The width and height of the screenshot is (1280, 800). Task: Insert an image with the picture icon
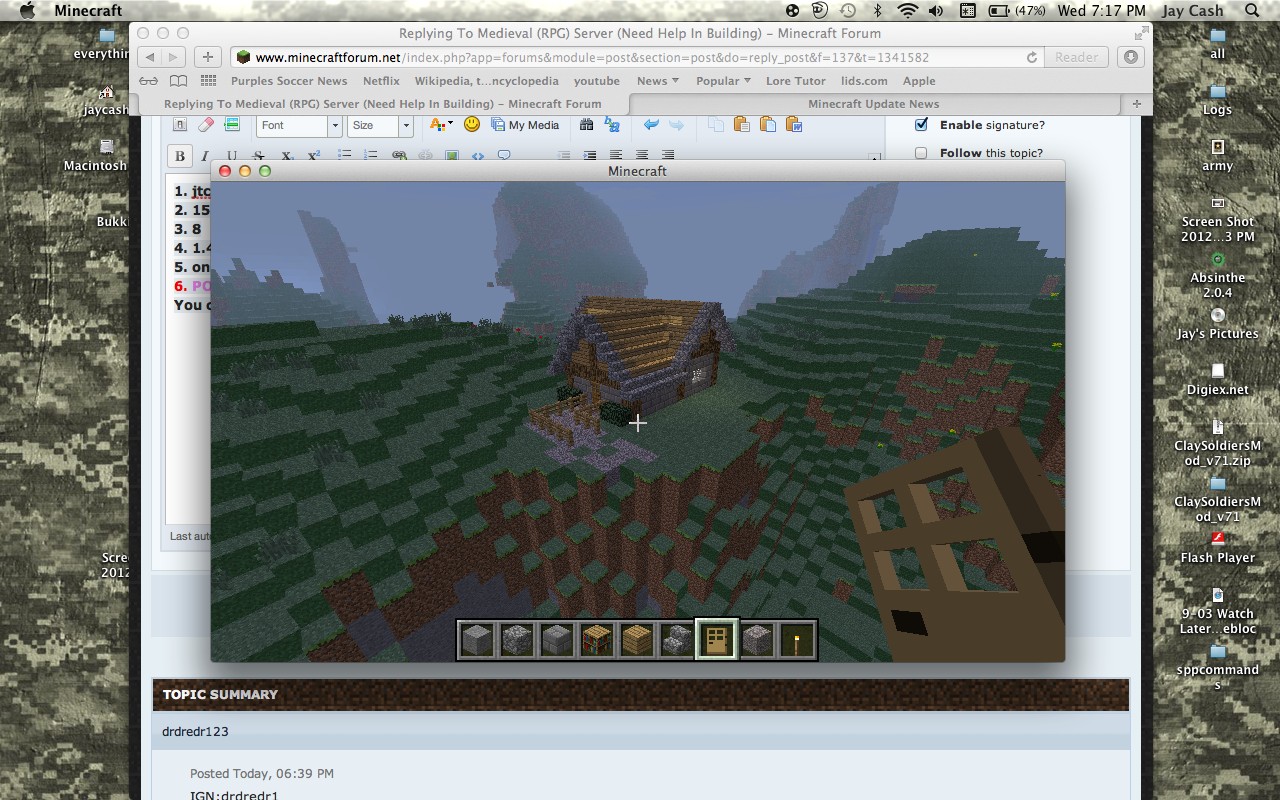pyautogui.click(x=452, y=155)
